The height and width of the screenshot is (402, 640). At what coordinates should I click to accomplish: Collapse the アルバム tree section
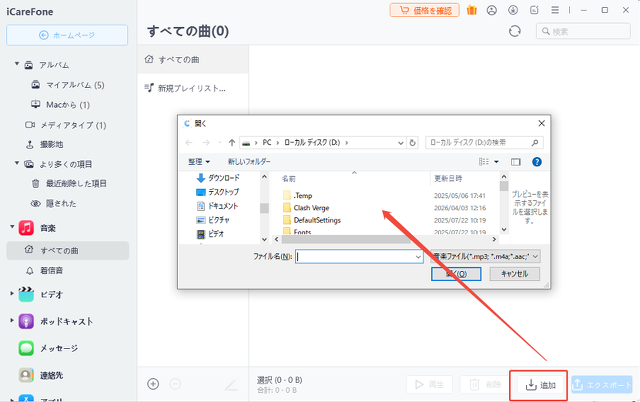tap(17, 64)
